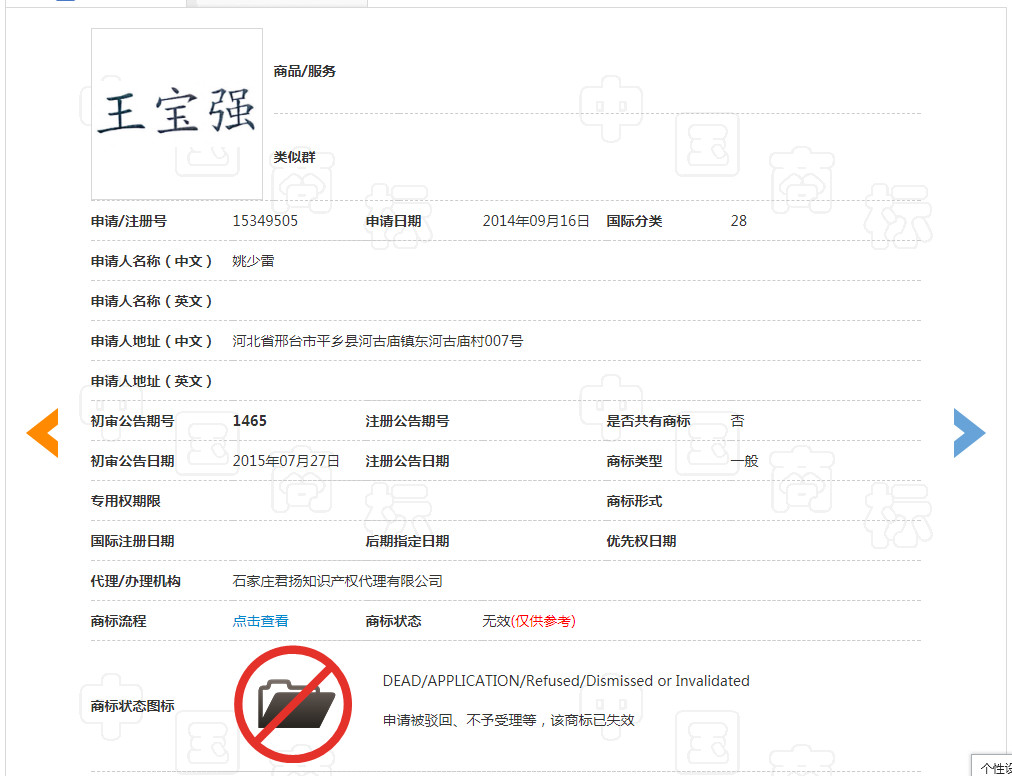Click the orange left navigation arrow
The image size is (1012, 776).
pos(42,433)
